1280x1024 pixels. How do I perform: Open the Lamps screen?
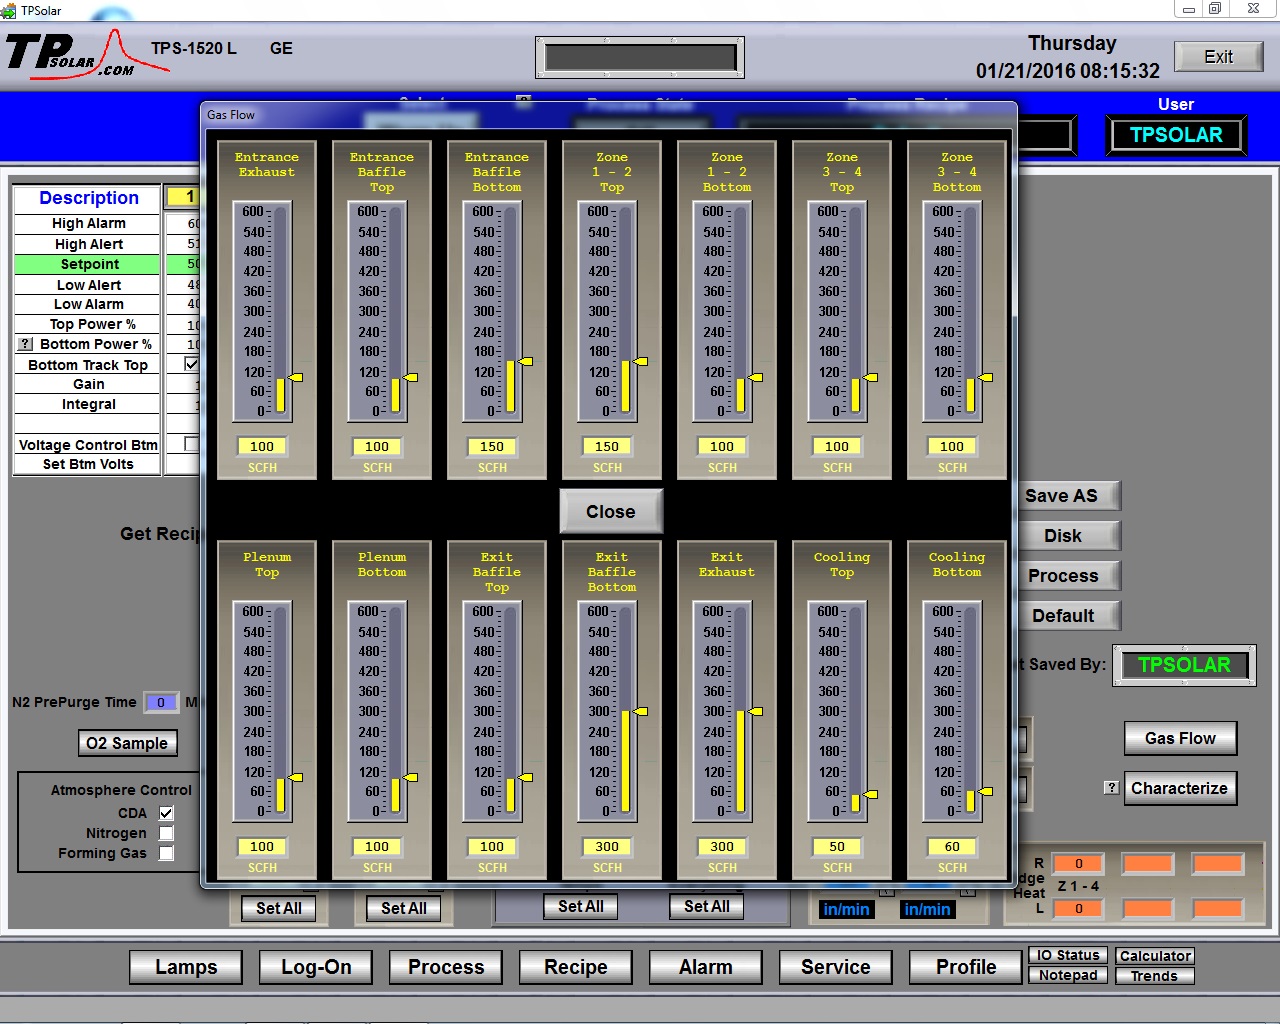186,967
